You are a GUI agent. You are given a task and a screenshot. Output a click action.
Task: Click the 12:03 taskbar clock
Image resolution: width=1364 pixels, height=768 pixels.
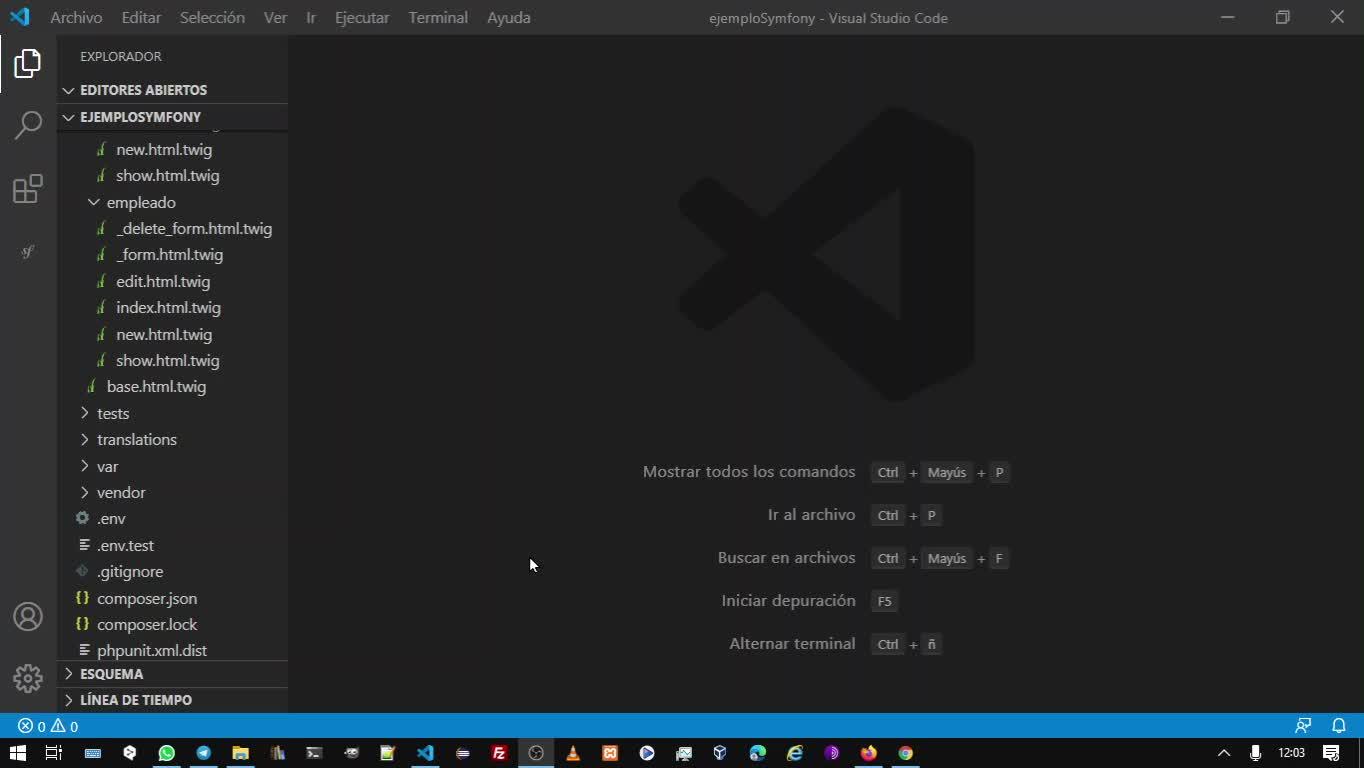[1292, 753]
